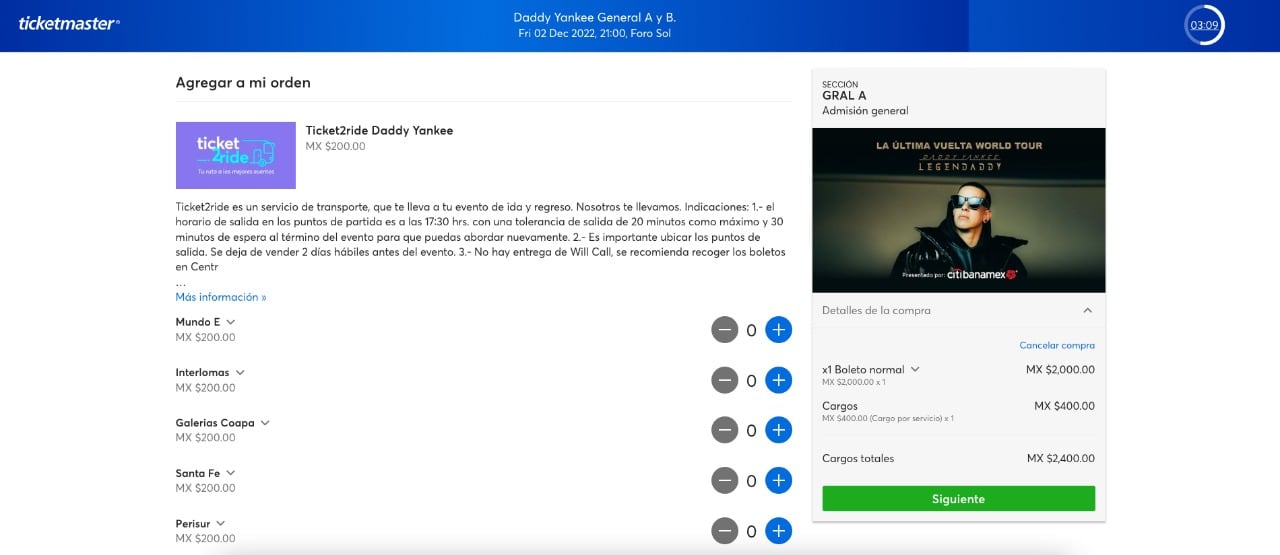Image resolution: width=1280 pixels, height=555 pixels.
Task: Click the plus button for Perisur
Action: tap(778, 531)
